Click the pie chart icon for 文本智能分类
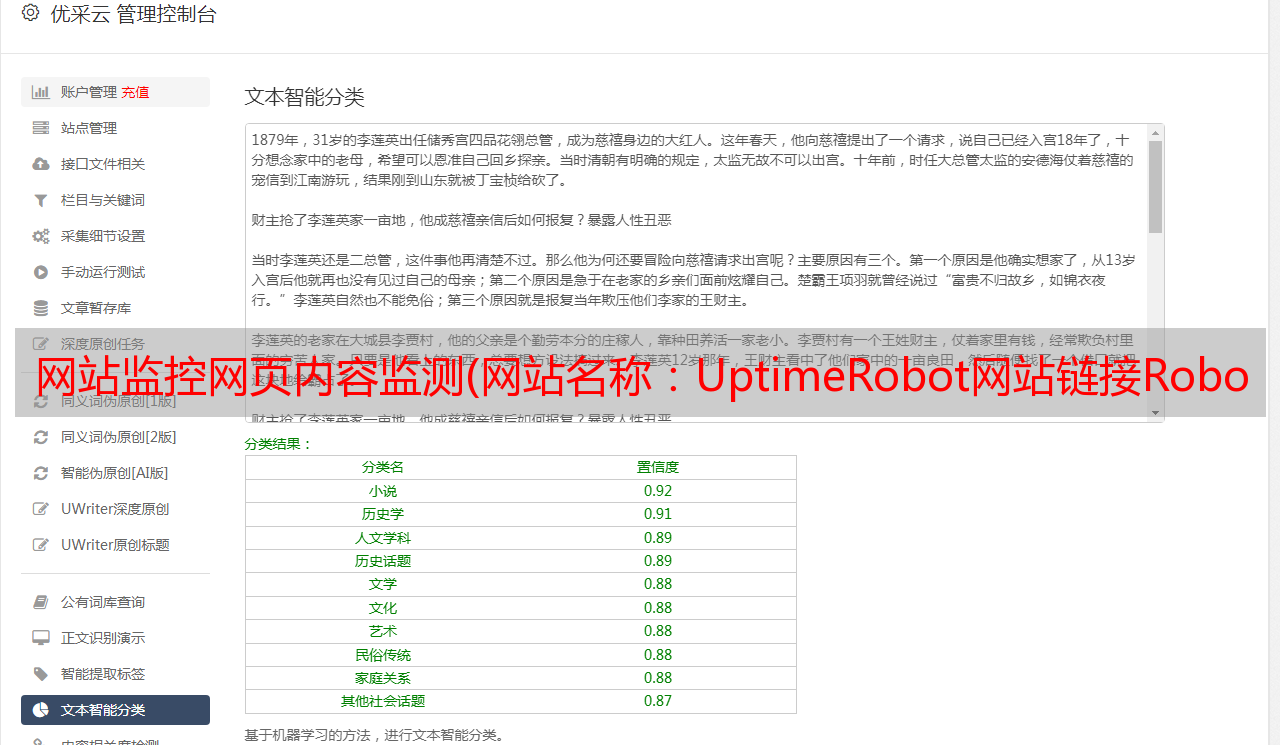The width and height of the screenshot is (1280, 745). tap(41, 710)
